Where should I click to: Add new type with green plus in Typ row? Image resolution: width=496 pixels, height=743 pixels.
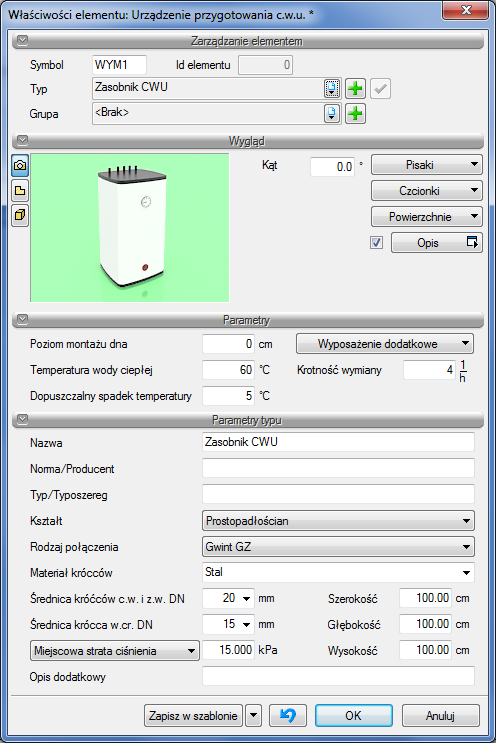pyautogui.click(x=355, y=89)
